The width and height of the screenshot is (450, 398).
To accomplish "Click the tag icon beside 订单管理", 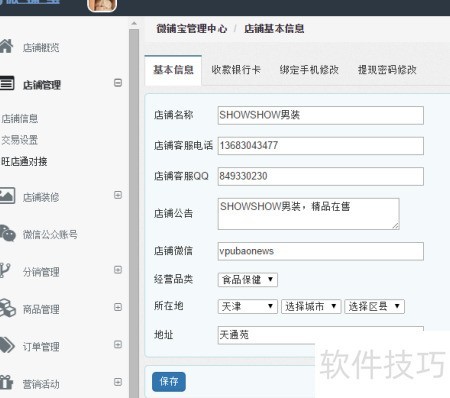I will point(7,345).
